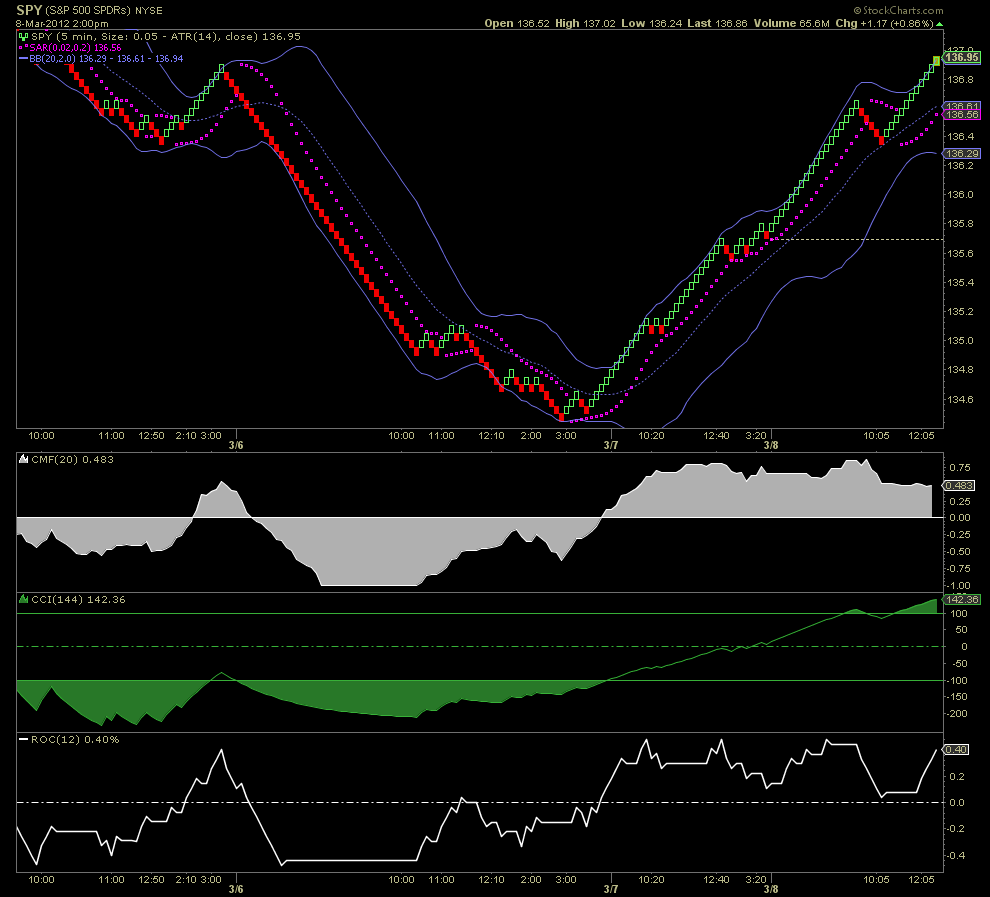This screenshot has height=897, width=990.
Task: Click the 136.95 current price tag
Action: (x=962, y=57)
